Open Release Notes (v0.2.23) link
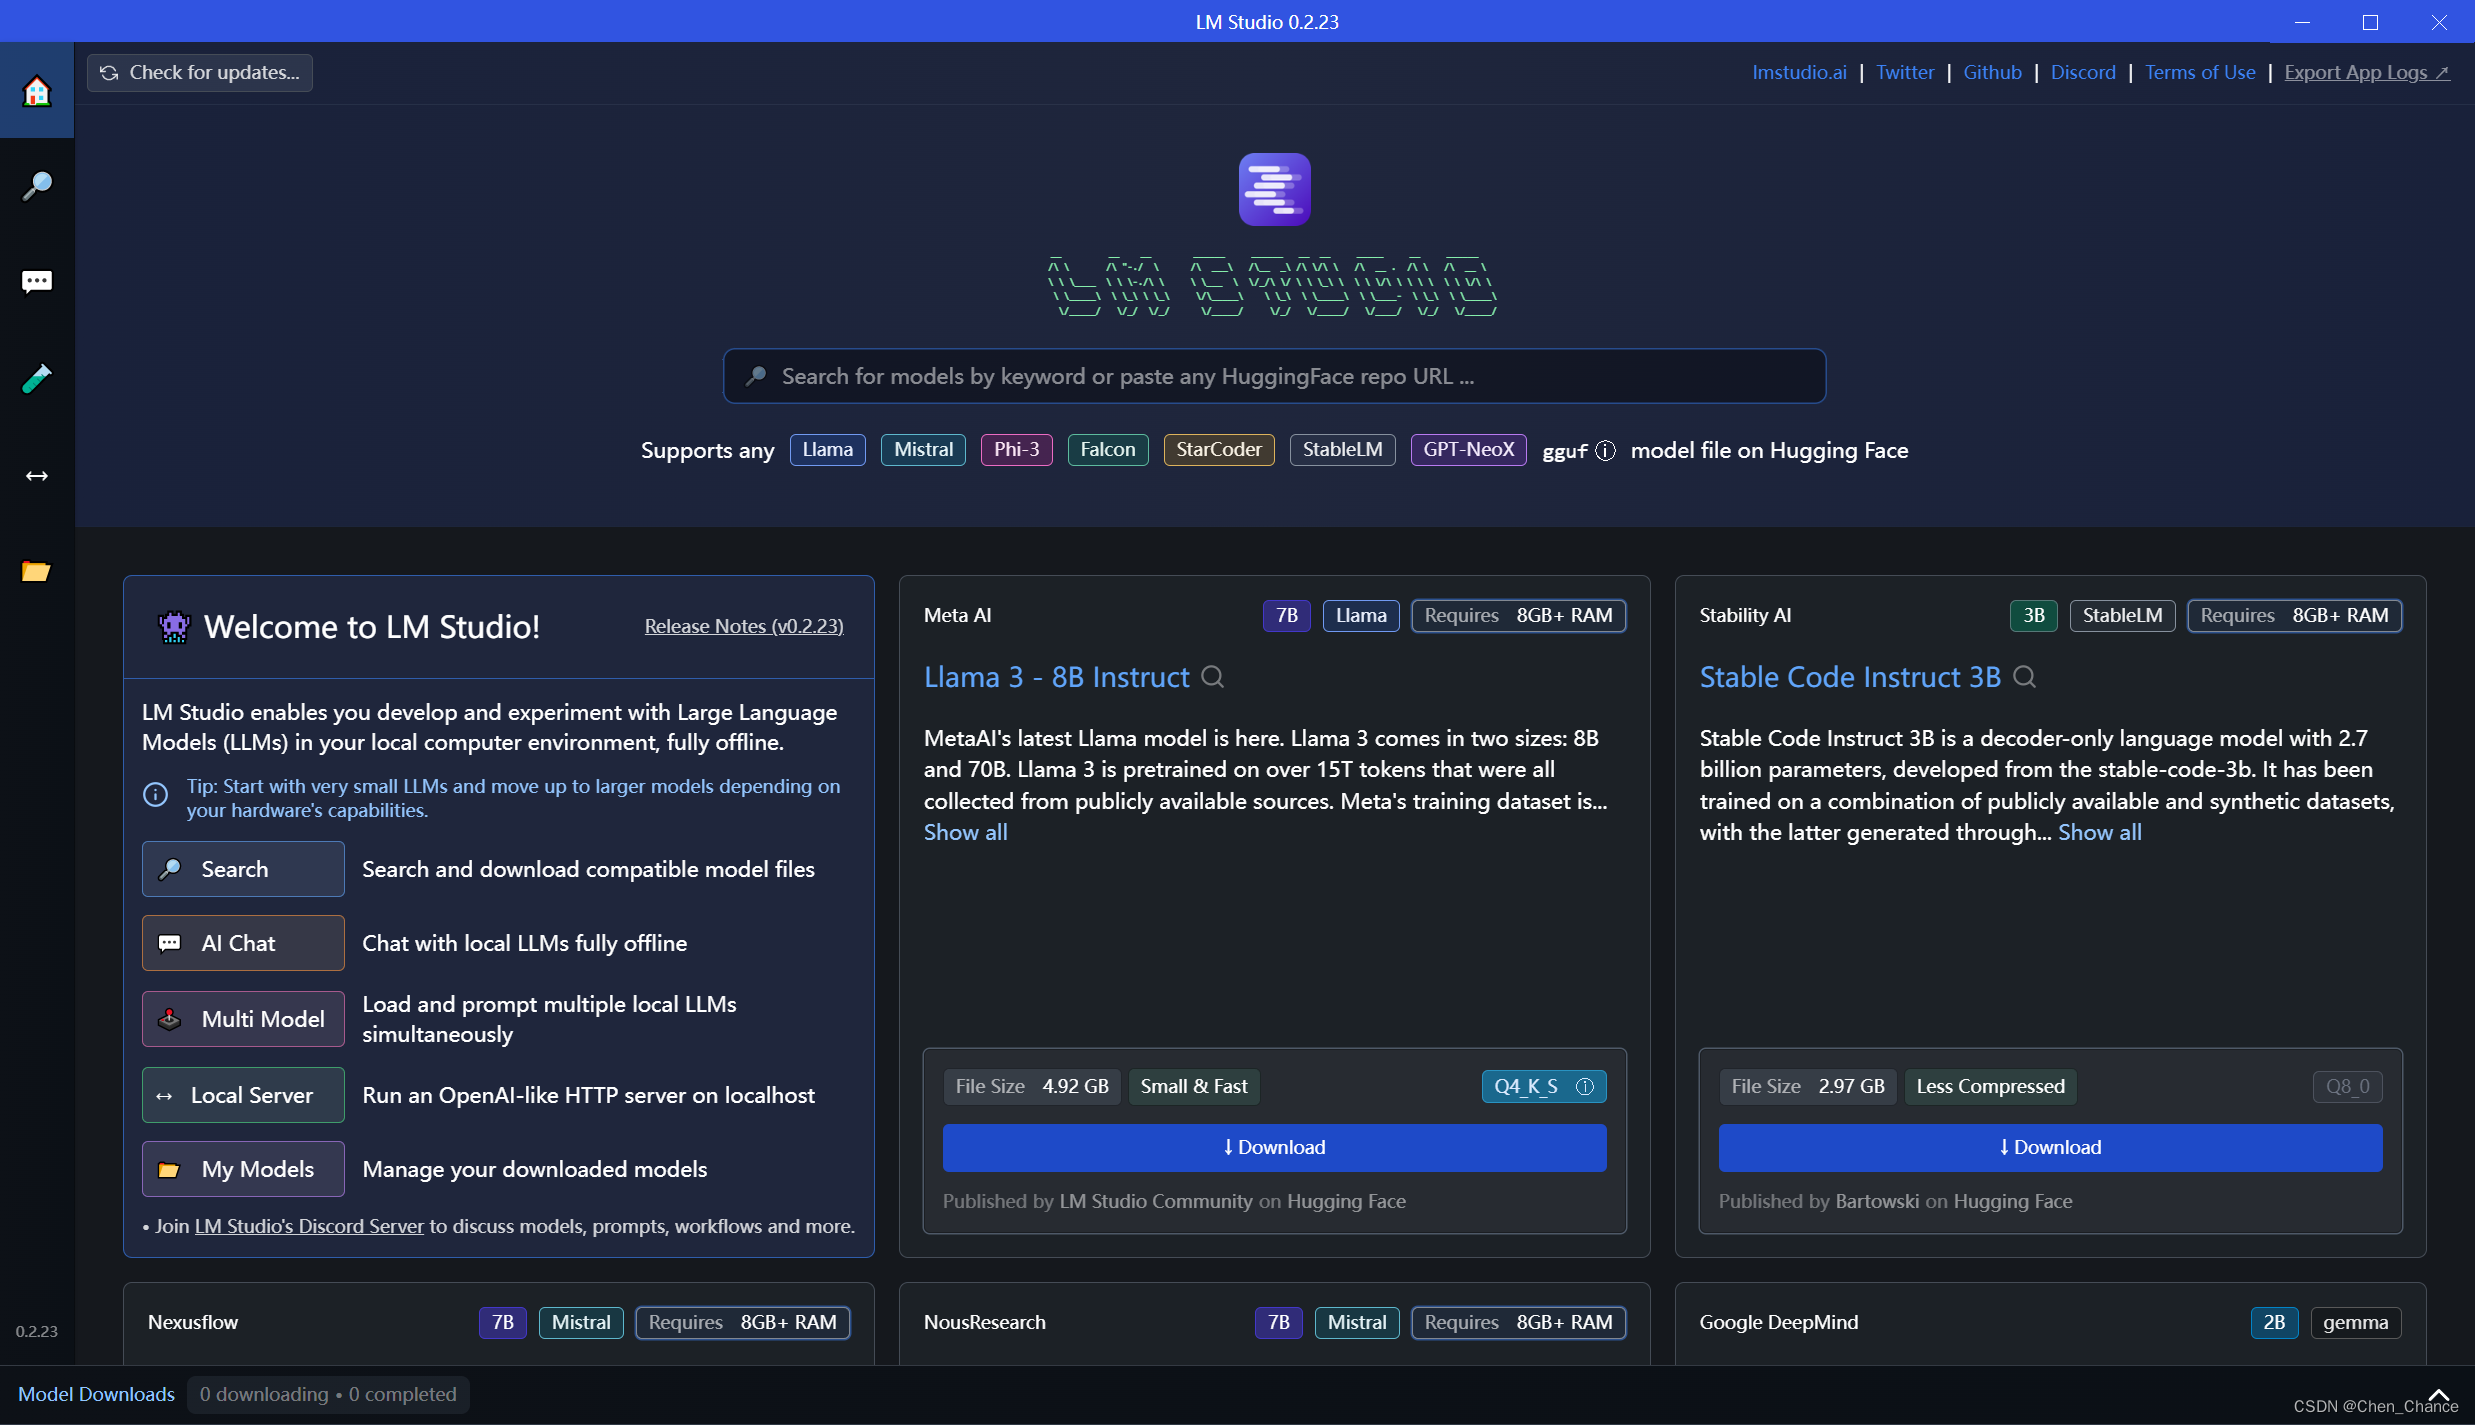2475x1425 pixels. (x=743, y=626)
